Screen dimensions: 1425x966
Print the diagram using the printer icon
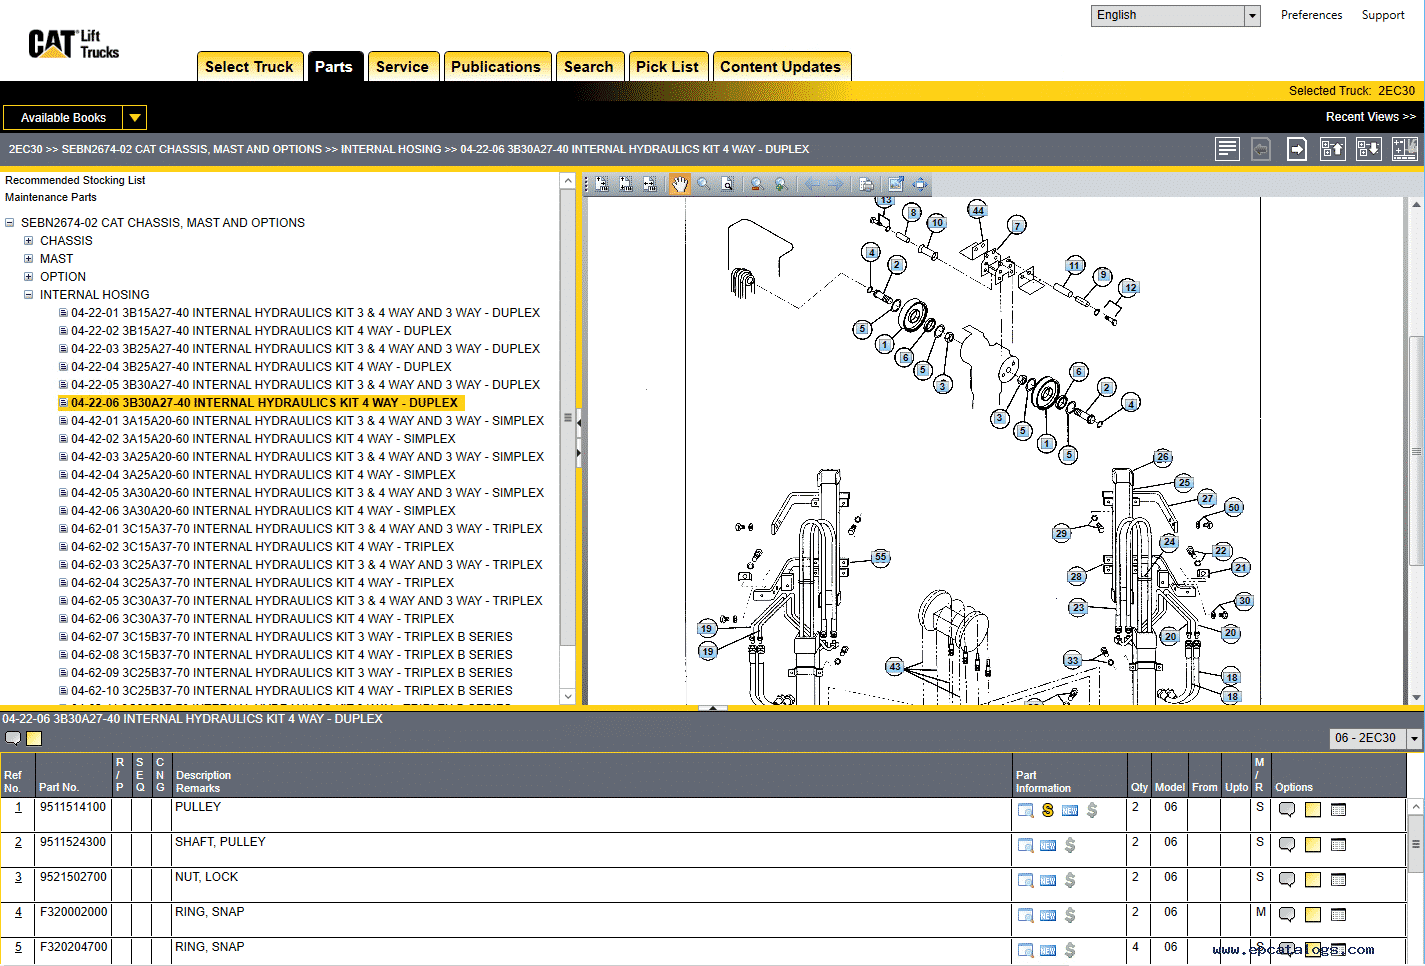pyautogui.click(x=866, y=184)
